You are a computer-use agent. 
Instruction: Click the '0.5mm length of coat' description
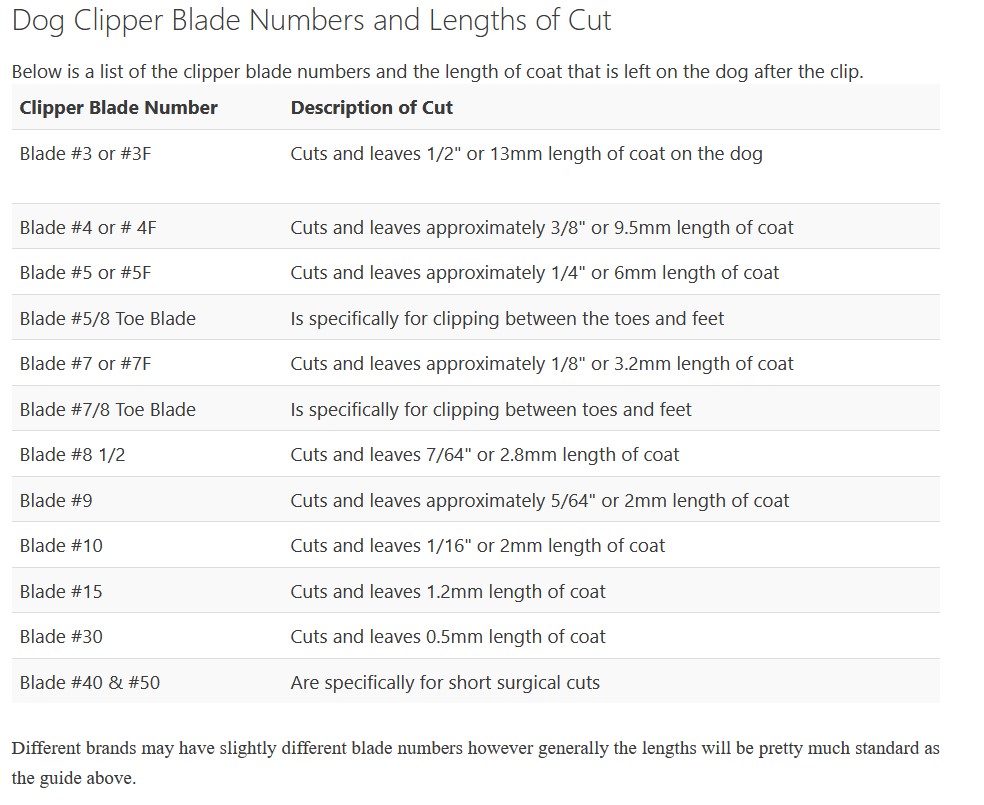pyautogui.click(x=448, y=636)
